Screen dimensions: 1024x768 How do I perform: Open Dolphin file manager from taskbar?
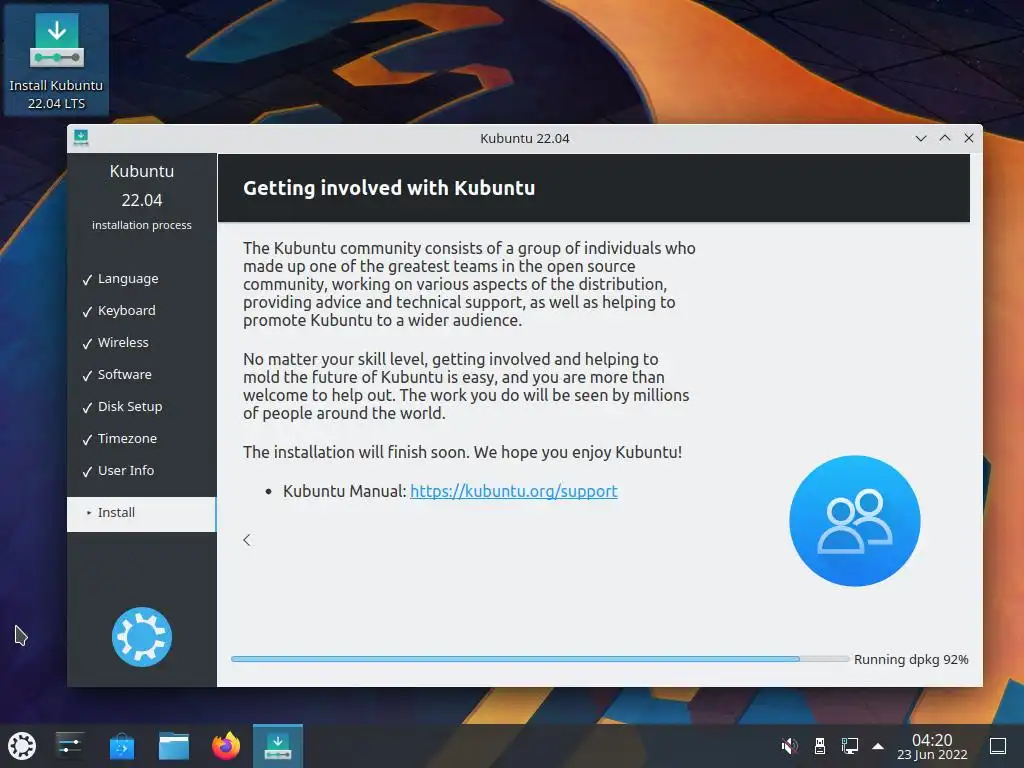click(x=174, y=746)
